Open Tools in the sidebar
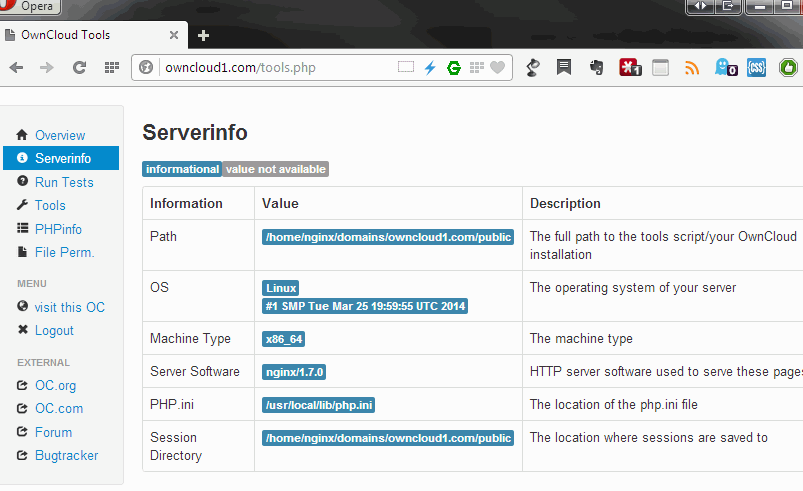 click(50, 205)
